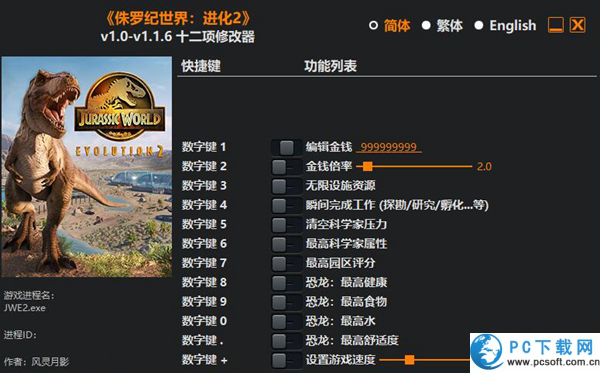Click the 进程ID label
600x373 pixels.
click(x=20, y=335)
